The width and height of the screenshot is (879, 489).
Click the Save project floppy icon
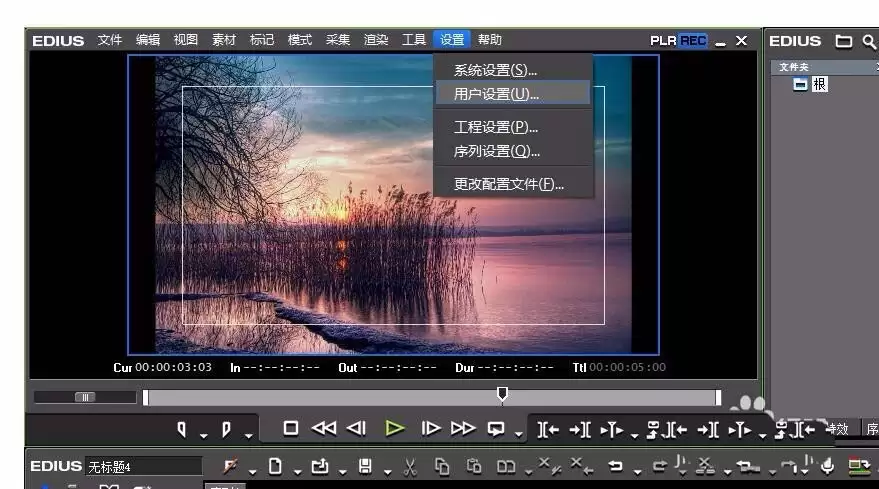pyautogui.click(x=365, y=466)
